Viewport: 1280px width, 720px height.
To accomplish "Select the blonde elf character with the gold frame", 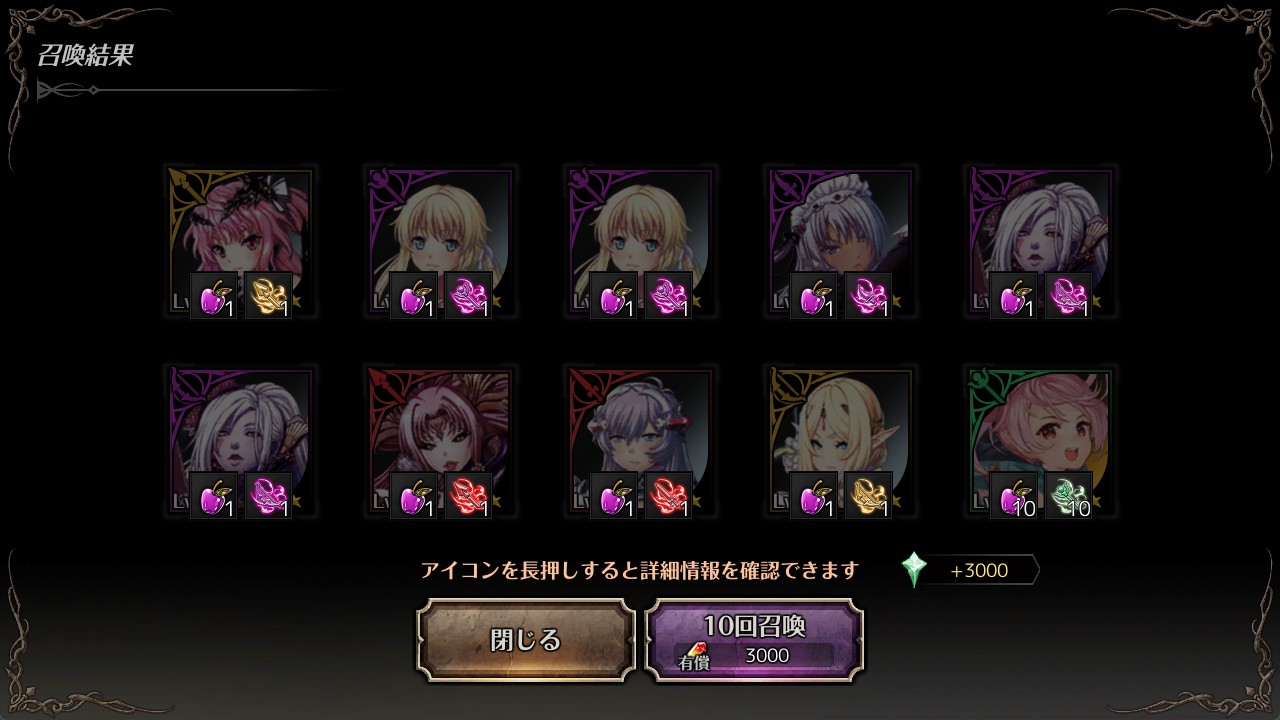I will pyautogui.click(x=840, y=442).
